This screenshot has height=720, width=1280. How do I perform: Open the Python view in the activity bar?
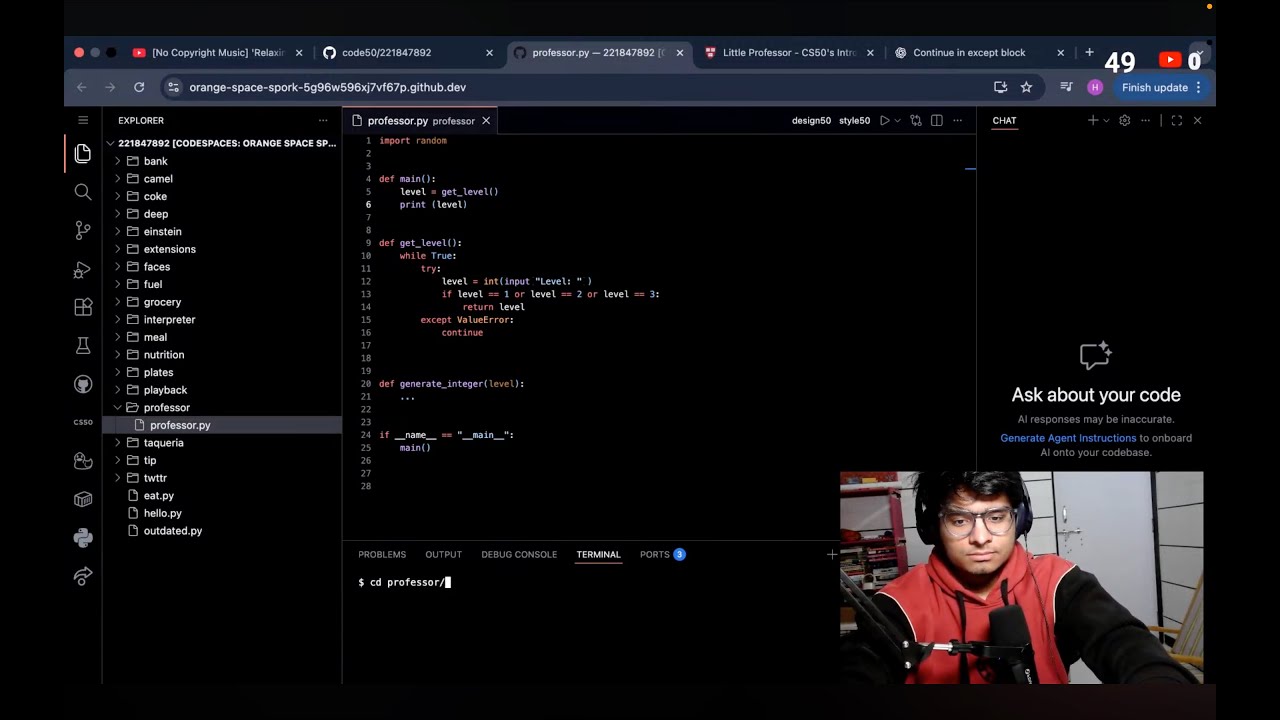83,538
